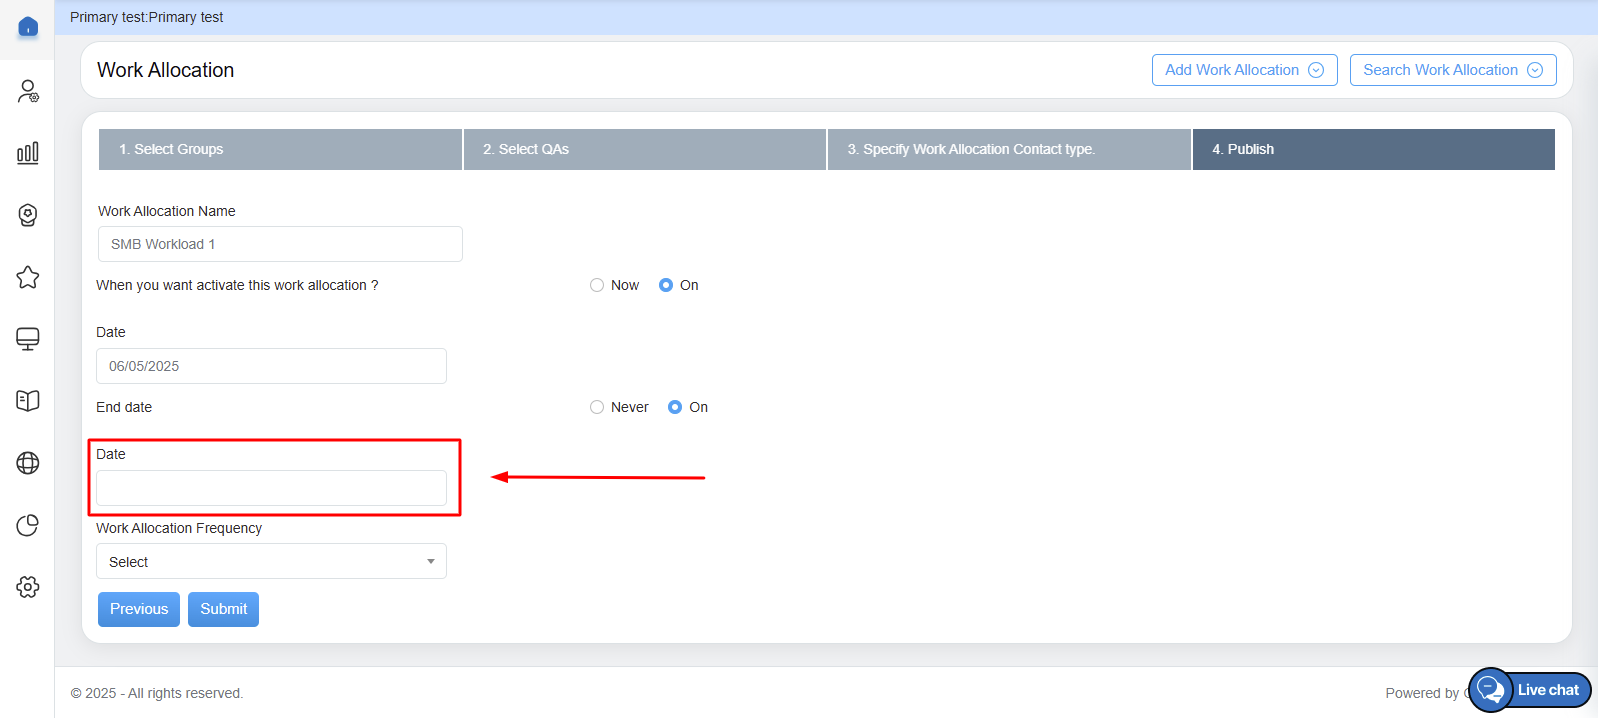Viewport: 1598px width, 718px height.
Task: Click the home icon in sidebar
Action: tap(28, 27)
